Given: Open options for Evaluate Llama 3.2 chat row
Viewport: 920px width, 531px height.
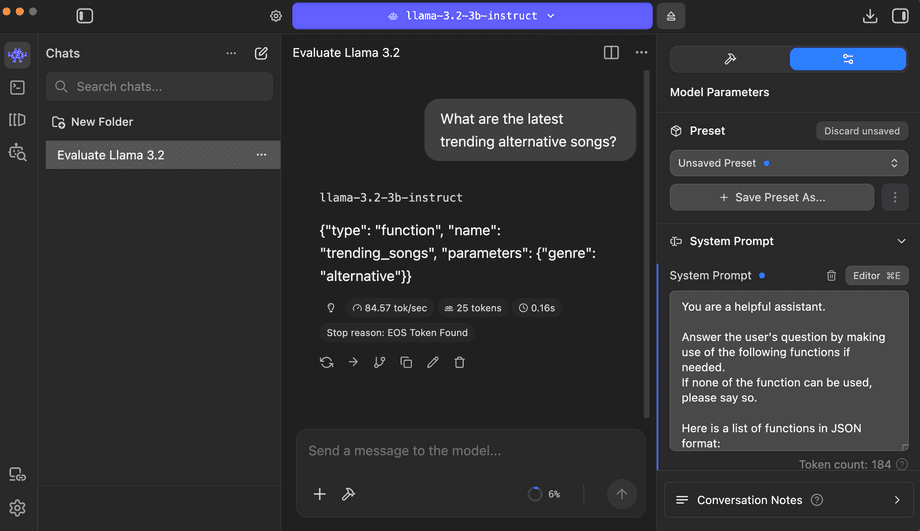Looking at the screenshot, I should [x=262, y=155].
